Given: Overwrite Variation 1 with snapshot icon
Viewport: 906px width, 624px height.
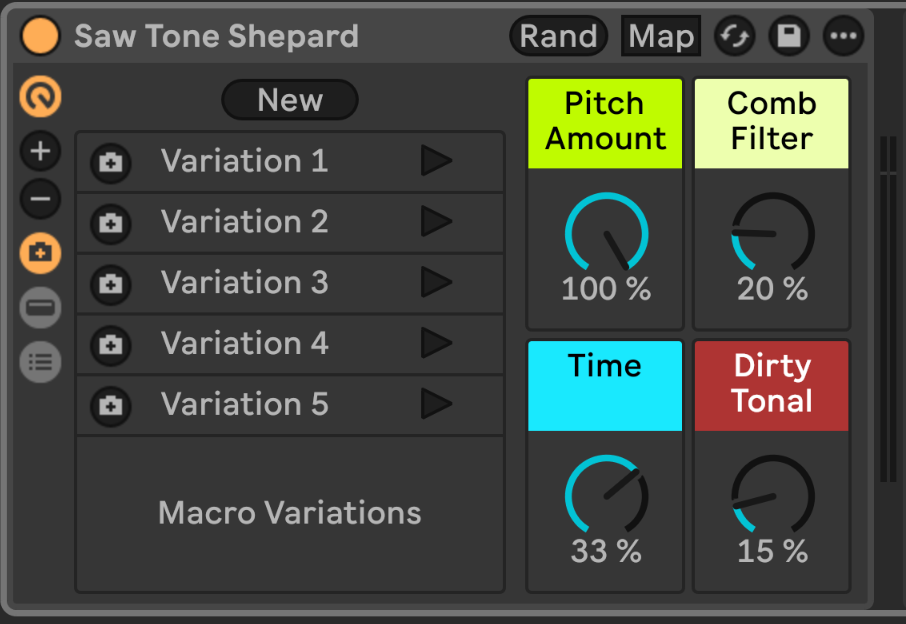Looking at the screenshot, I should tap(111, 163).
